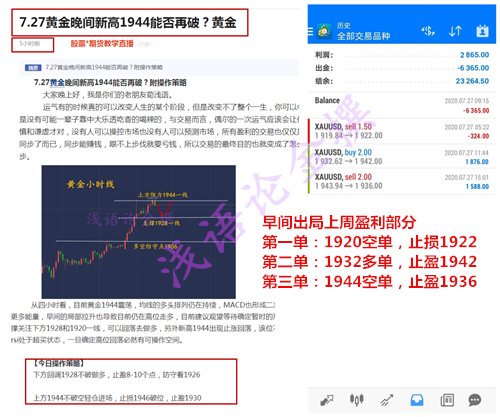Select the Balance -6 365.00 entry
The height and width of the screenshot is (417, 500).
[402, 105]
